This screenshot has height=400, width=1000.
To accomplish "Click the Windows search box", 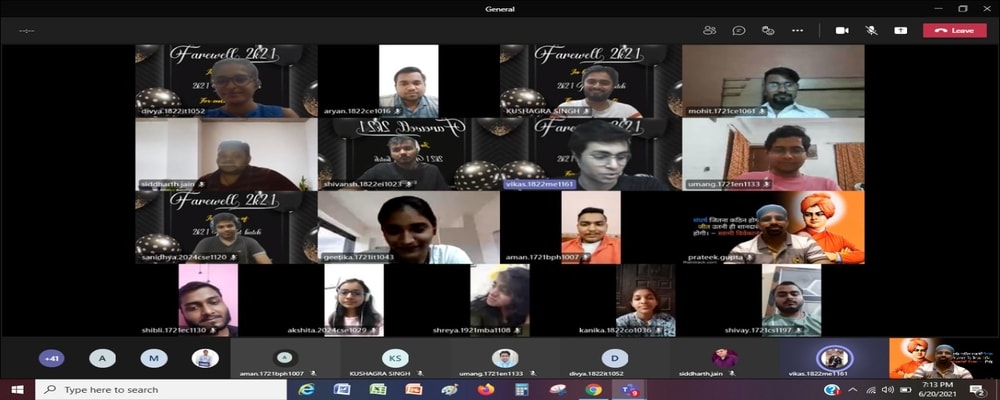I will pyautogui.click(x=150, y=389).
